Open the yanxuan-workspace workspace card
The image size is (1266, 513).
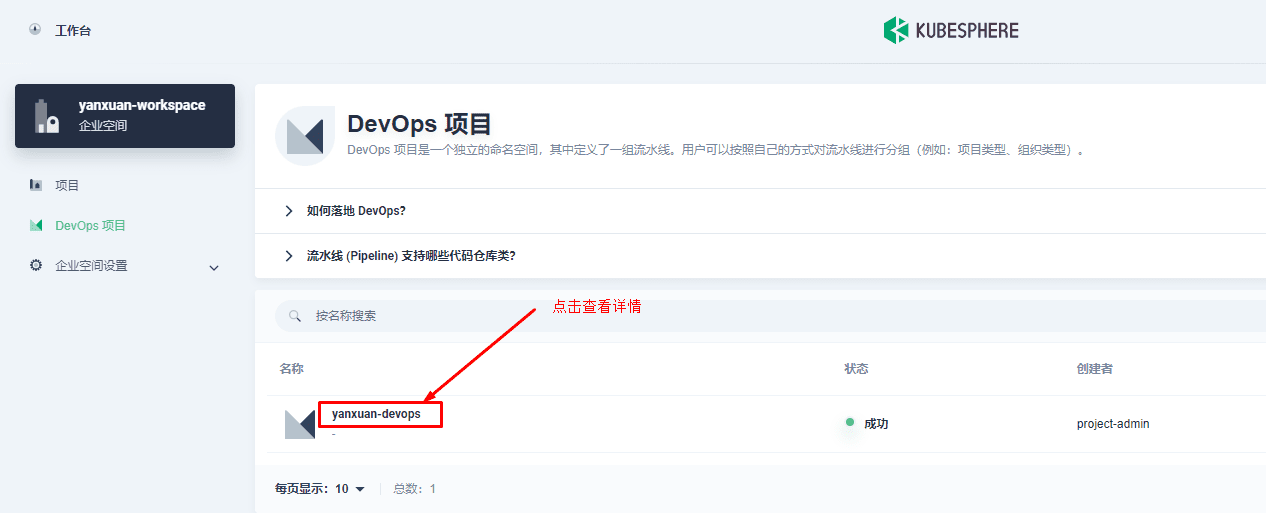point(125,116)
